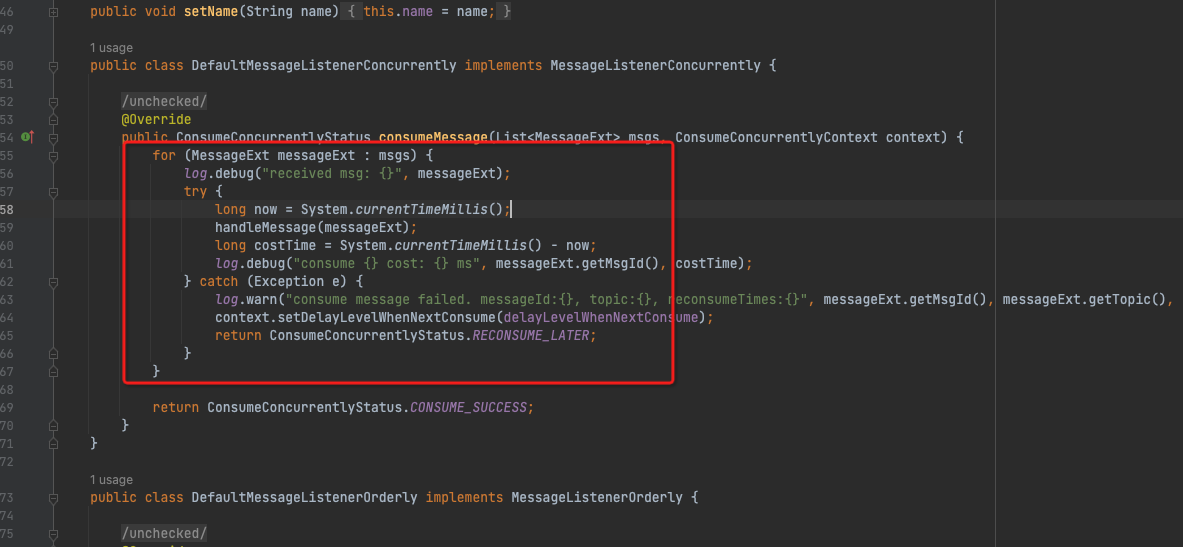Click the setDelayLevelWhenNextConsume method call
The image size is (1183, 547).
pos(386,318)
